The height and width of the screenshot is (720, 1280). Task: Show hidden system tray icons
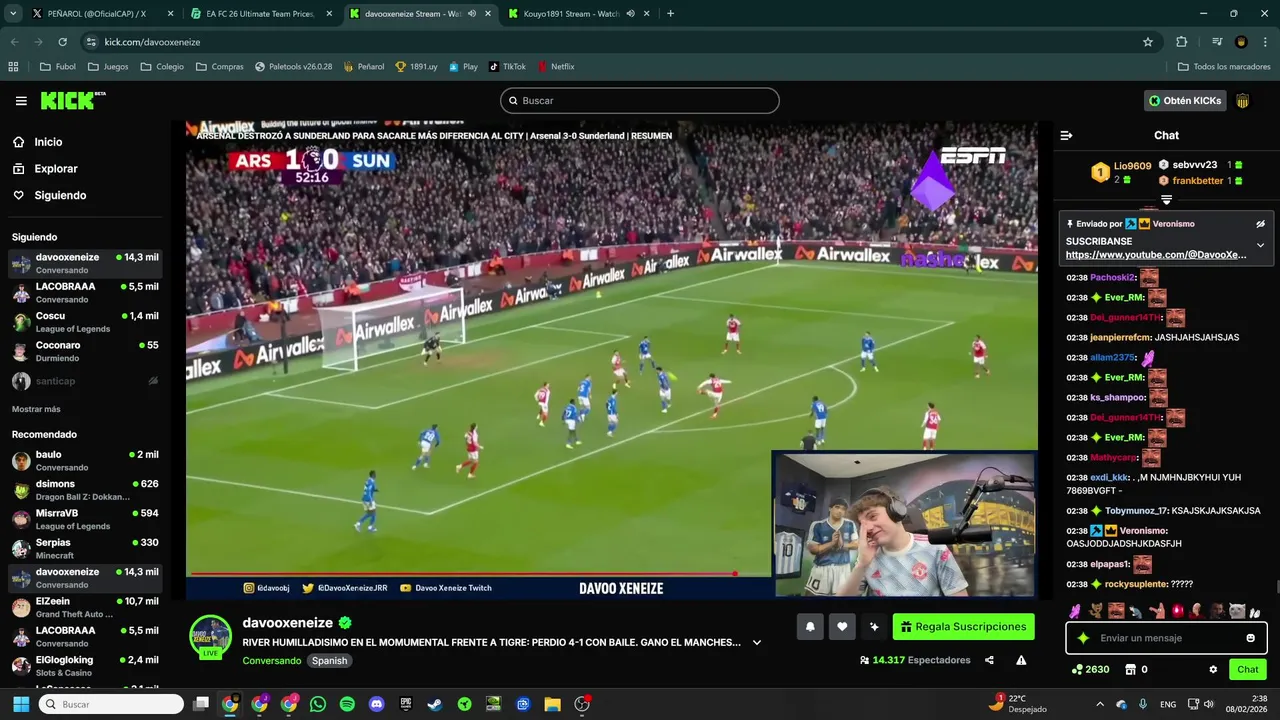[x=1100, y=704]
